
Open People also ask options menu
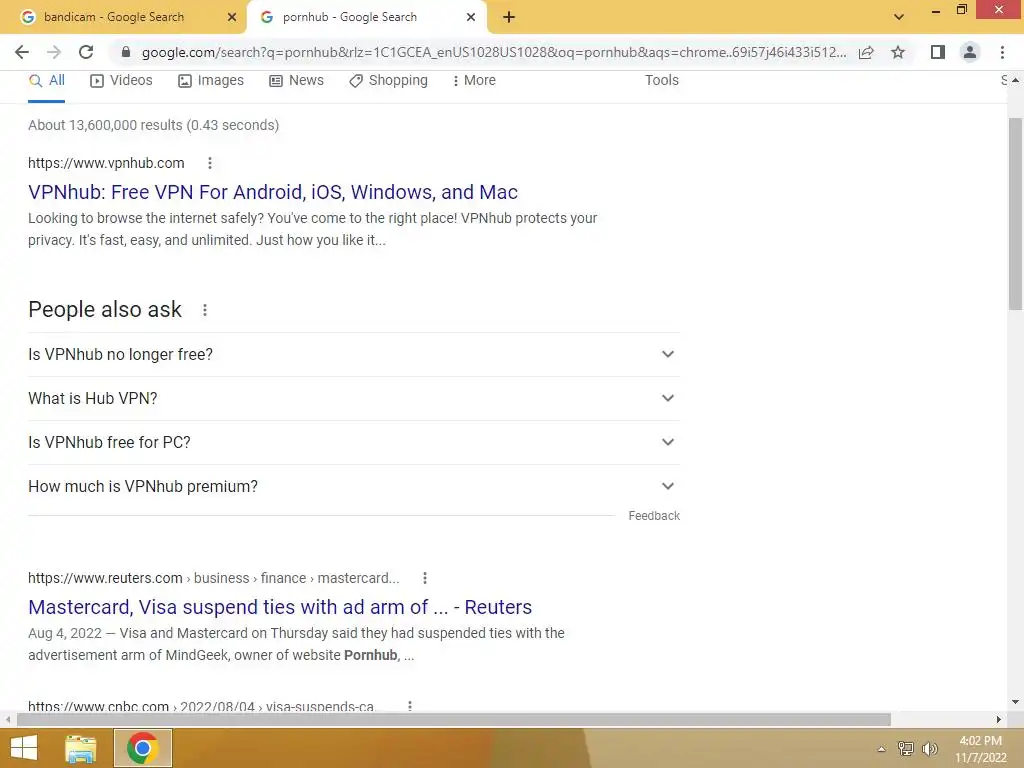pyautogui.click(x=204, y=310)
